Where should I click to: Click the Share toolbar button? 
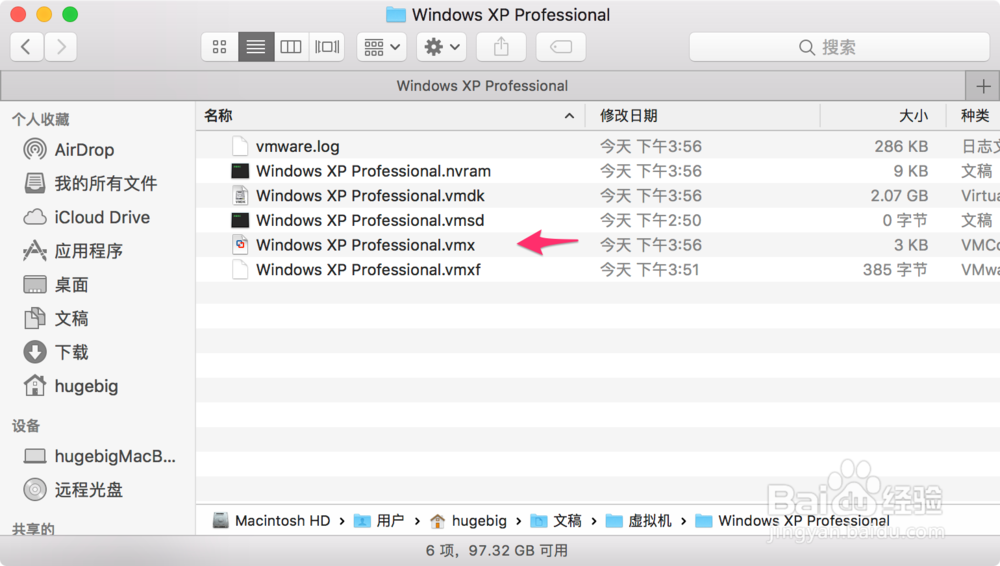(501, 47)
